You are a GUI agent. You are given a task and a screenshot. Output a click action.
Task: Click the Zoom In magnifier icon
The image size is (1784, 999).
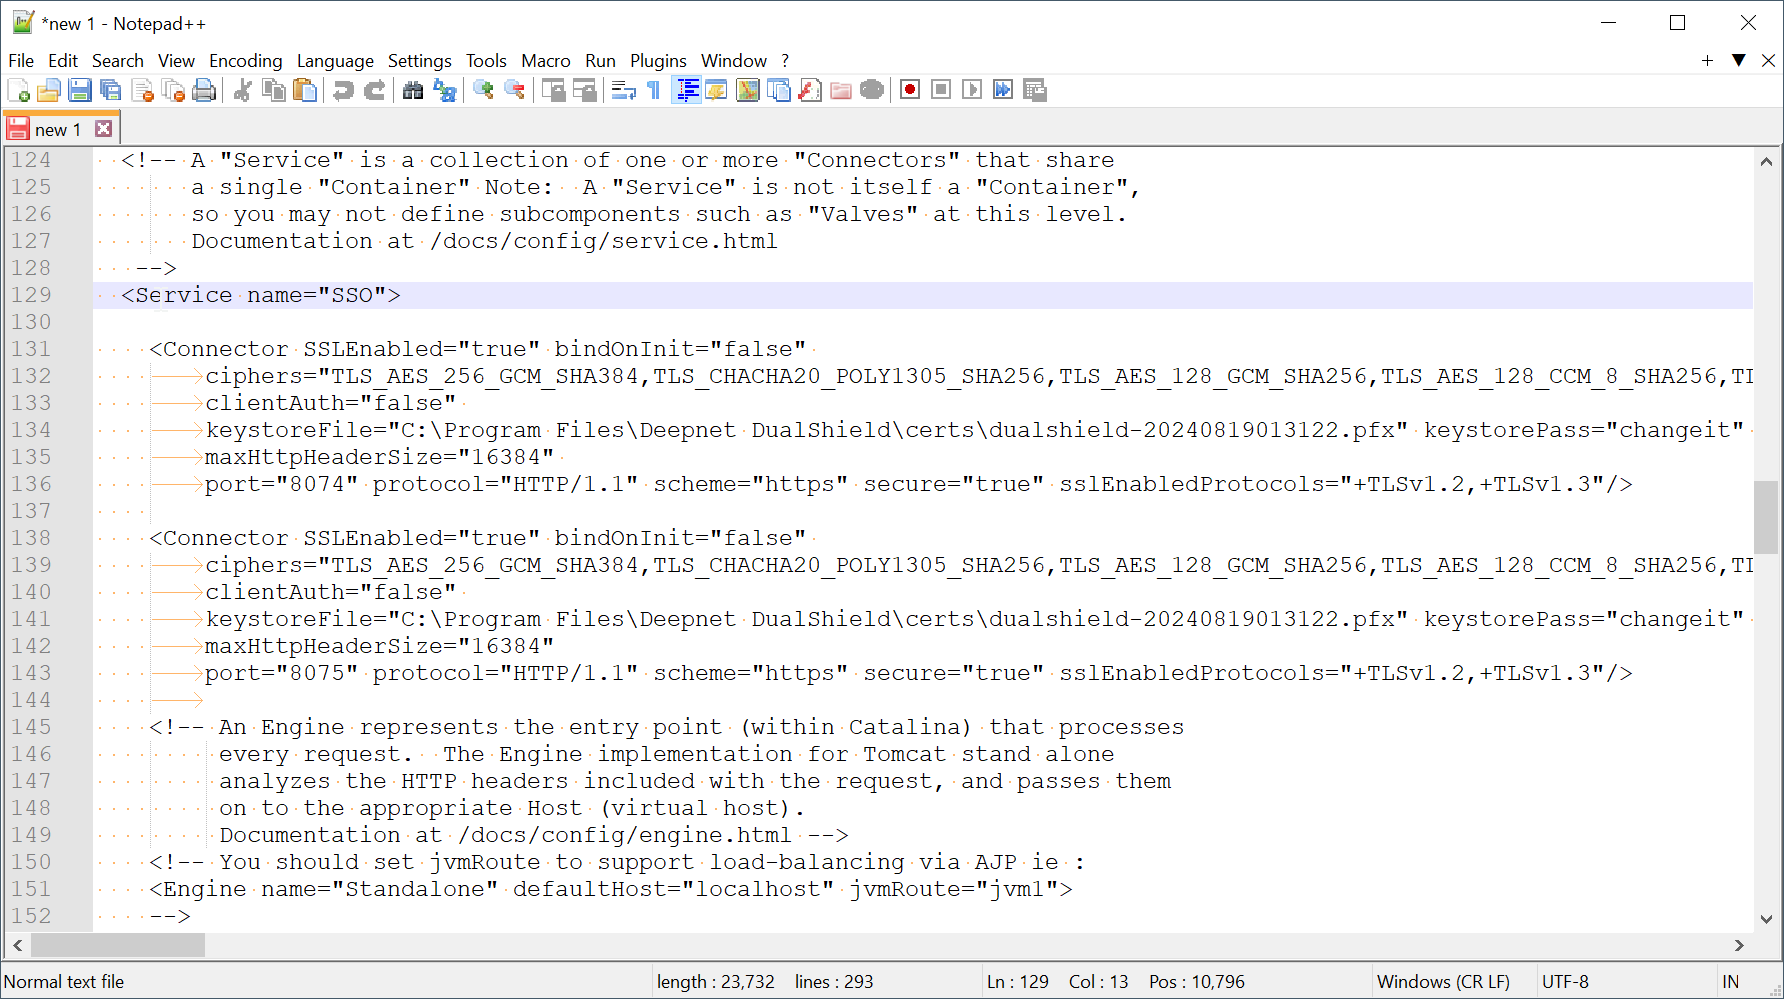coord(484,90)
